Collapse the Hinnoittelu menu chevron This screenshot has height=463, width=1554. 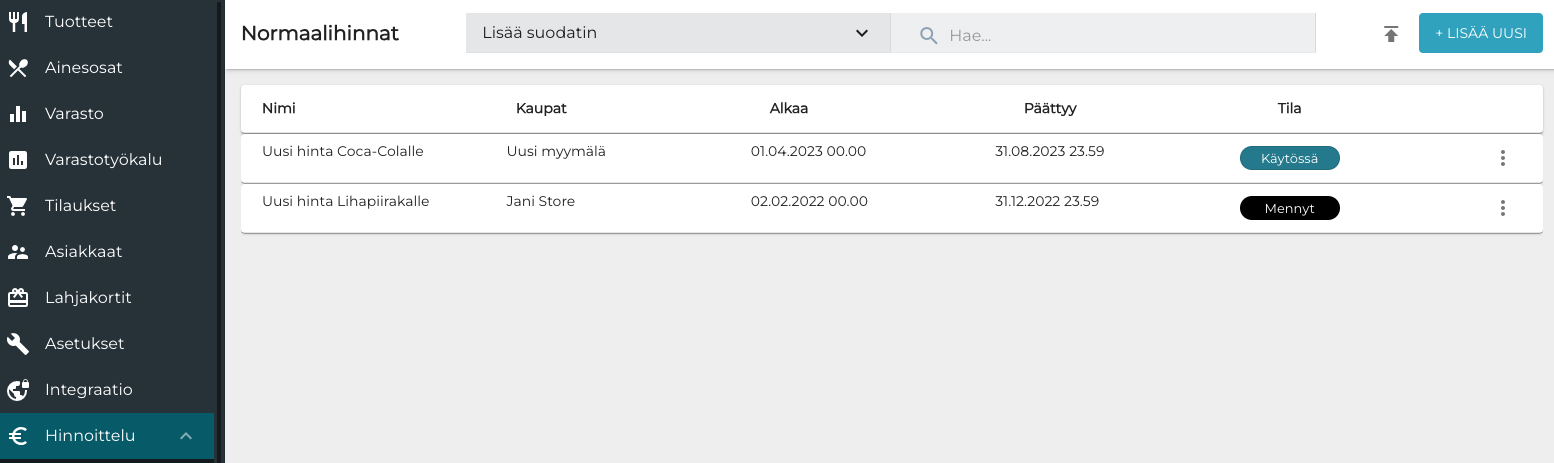(186, 436)
